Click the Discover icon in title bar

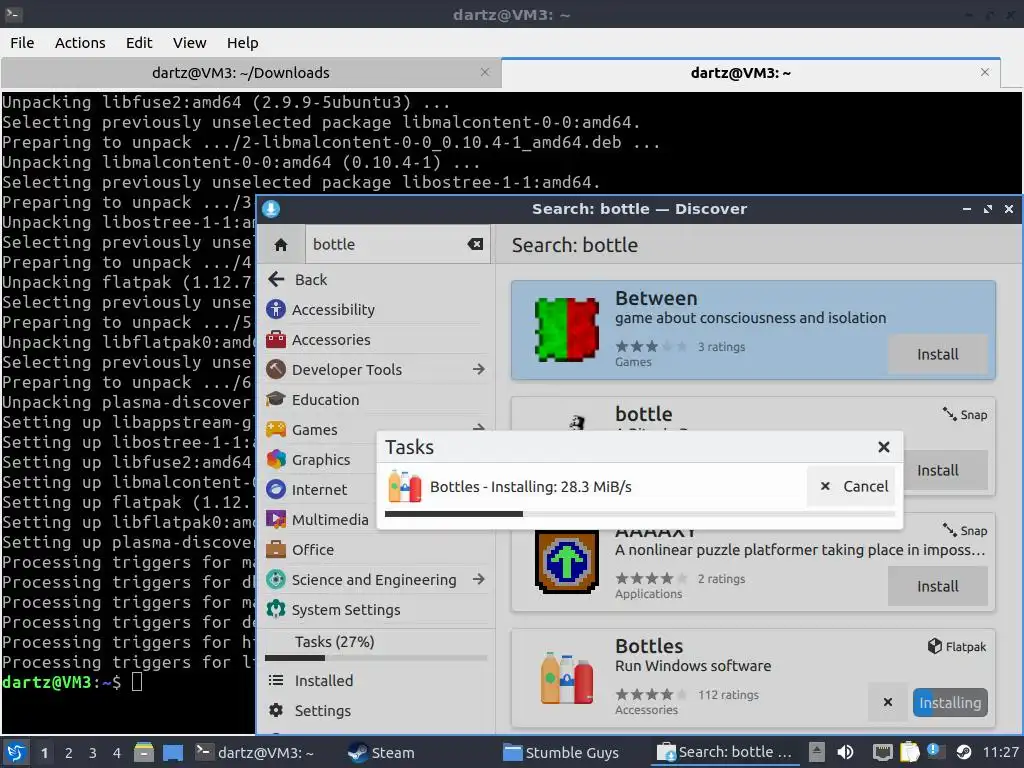tap(271, 209)
